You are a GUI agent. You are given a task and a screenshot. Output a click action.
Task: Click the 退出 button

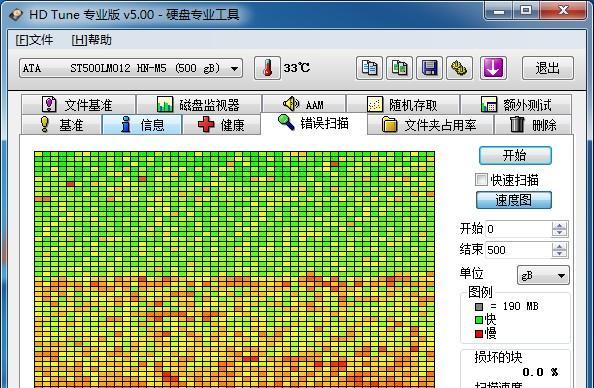[548, 68]
